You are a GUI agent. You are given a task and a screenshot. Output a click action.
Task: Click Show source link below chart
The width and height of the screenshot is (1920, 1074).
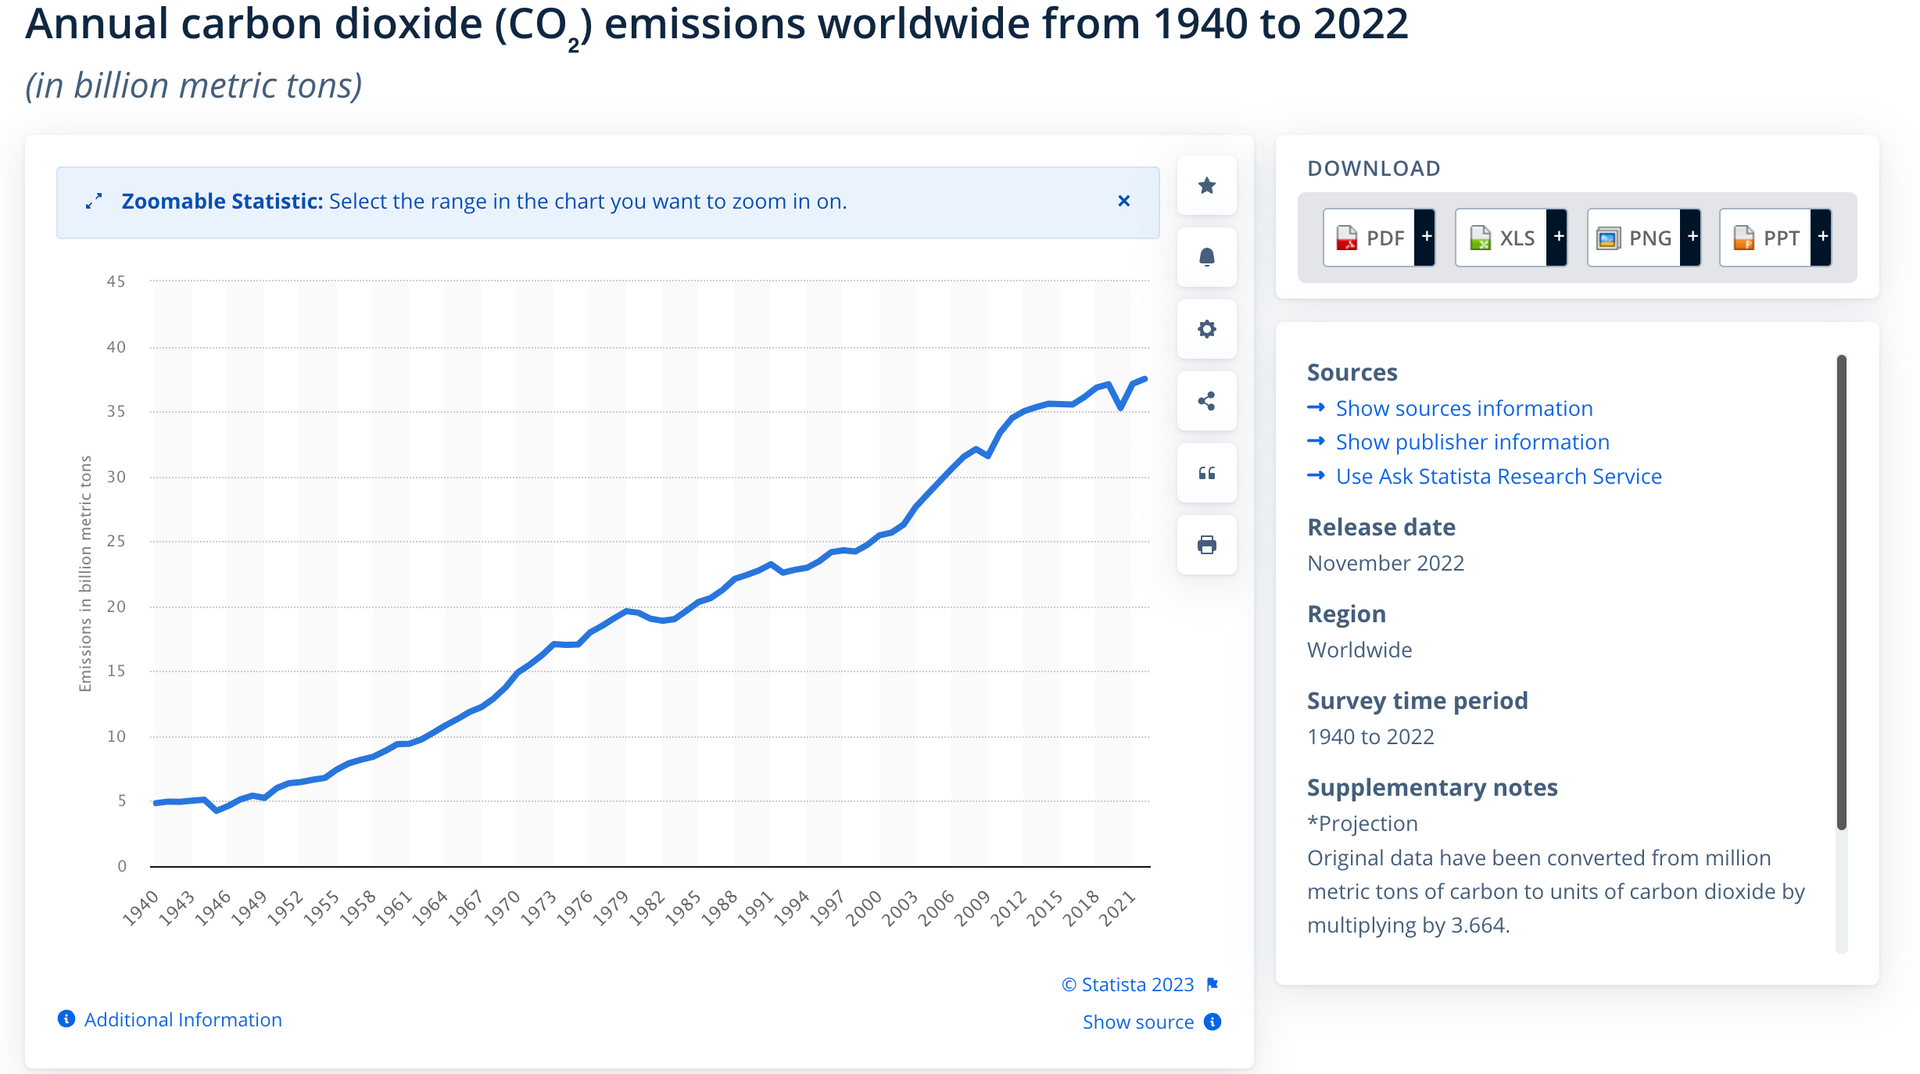pyautogui.click(x=1138, y=1022)
